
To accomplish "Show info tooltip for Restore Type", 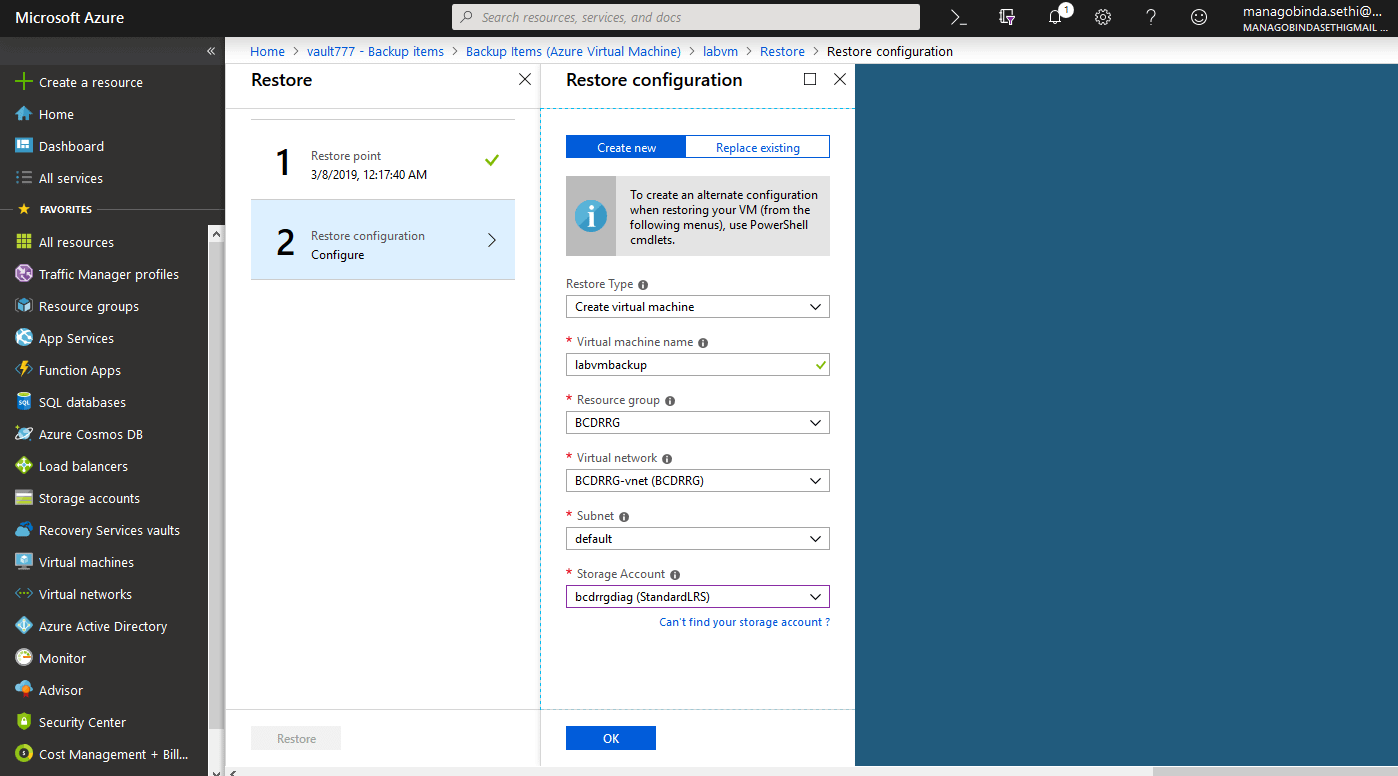I will (643, 285).
